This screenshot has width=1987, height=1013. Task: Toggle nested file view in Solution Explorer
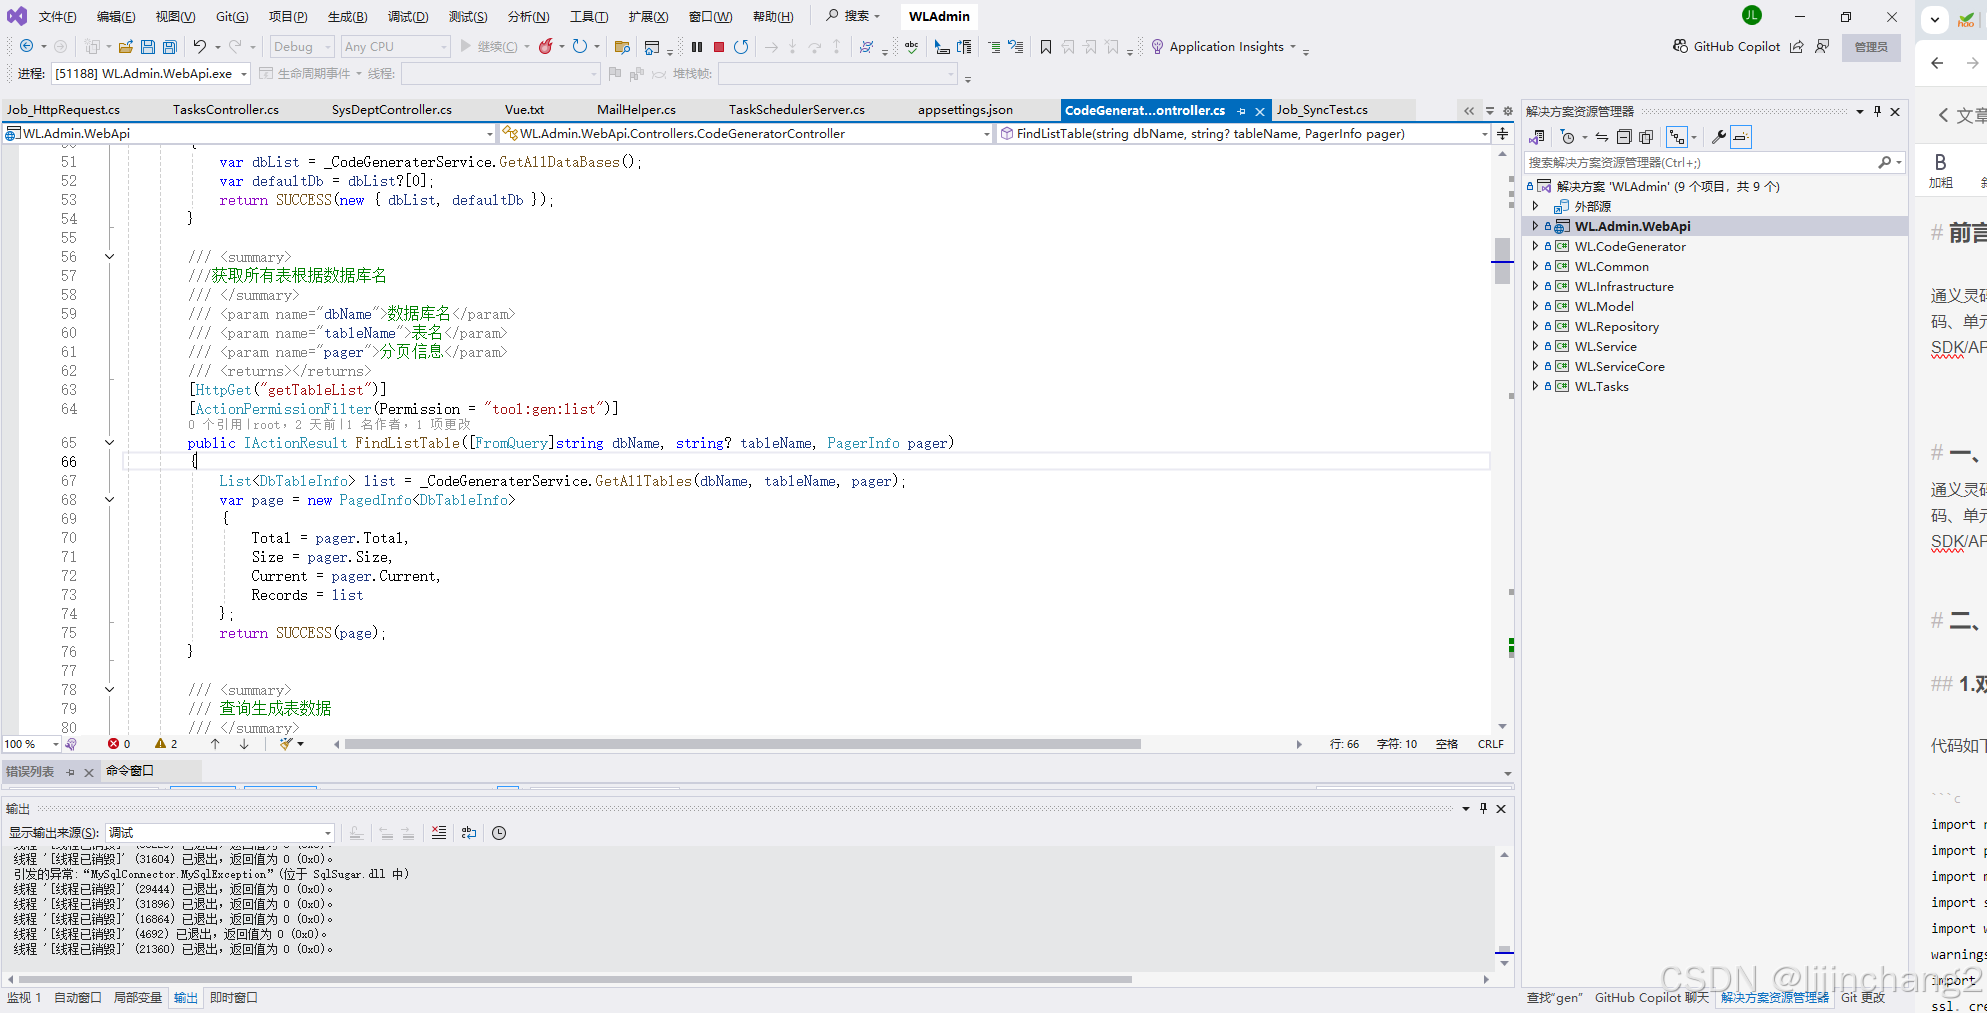1677,137
